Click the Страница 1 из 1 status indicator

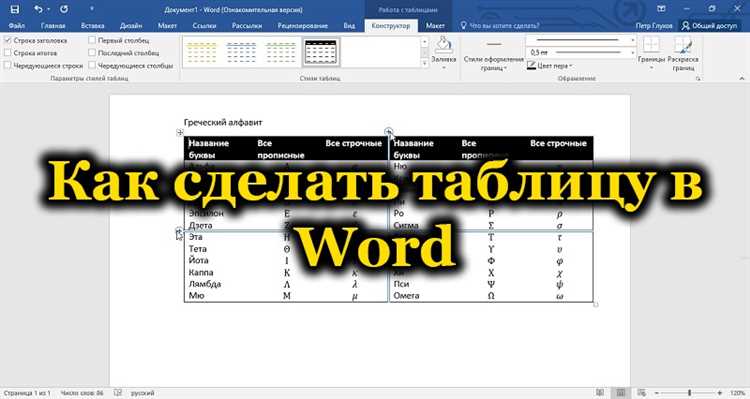pos(26,393)
